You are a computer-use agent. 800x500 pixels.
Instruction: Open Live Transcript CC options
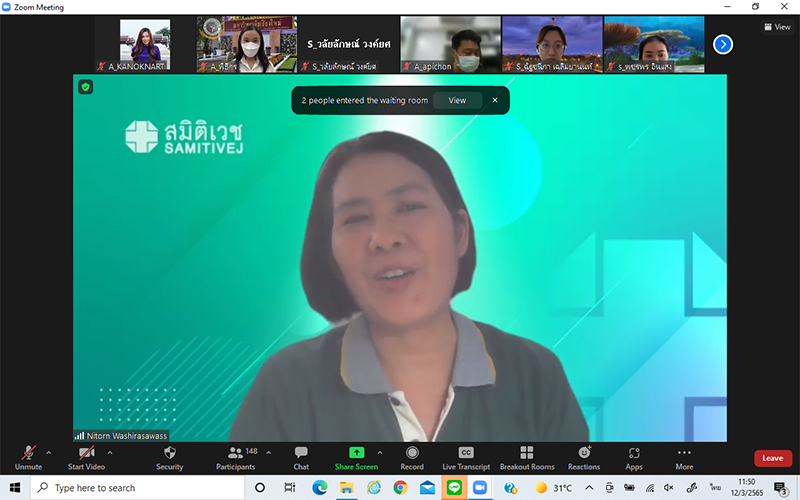pyautogui.click(x=466, y=458)
